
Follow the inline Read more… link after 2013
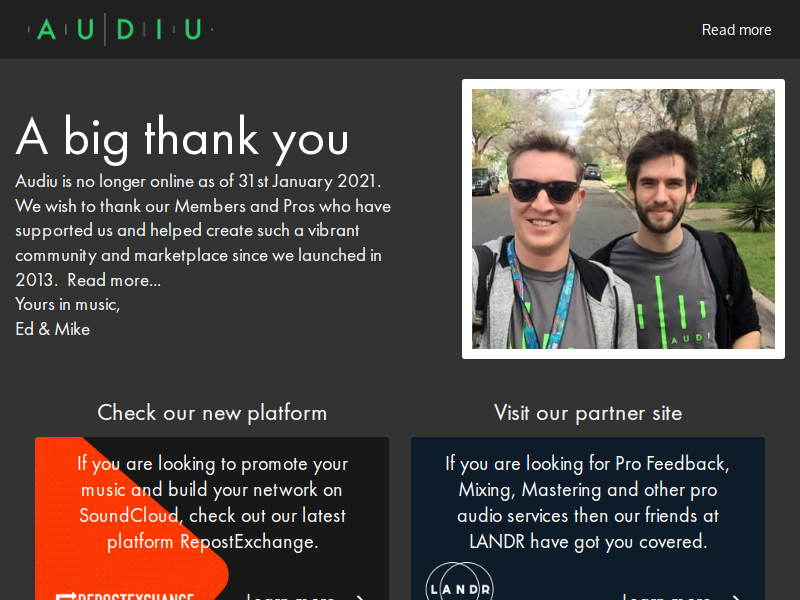click(114, 280)
